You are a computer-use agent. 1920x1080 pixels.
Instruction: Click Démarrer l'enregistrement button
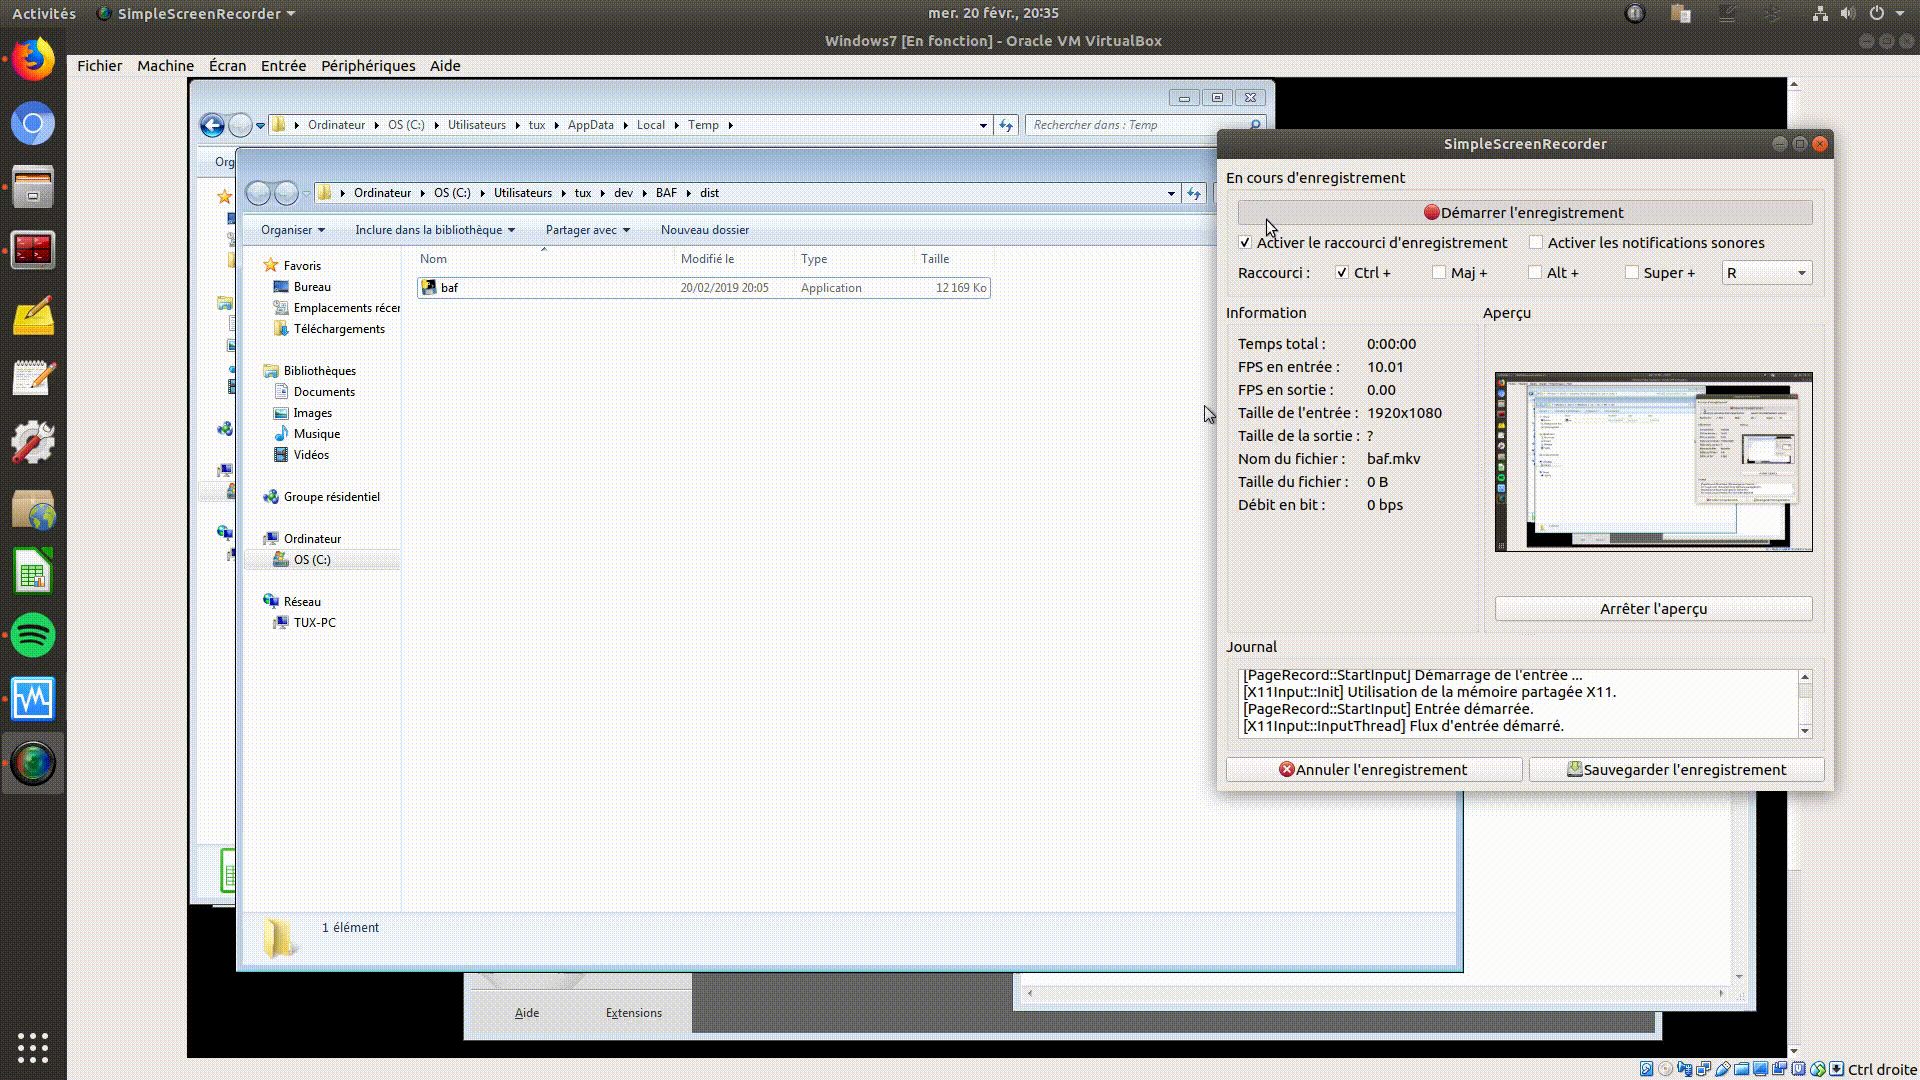(1525, 213)
